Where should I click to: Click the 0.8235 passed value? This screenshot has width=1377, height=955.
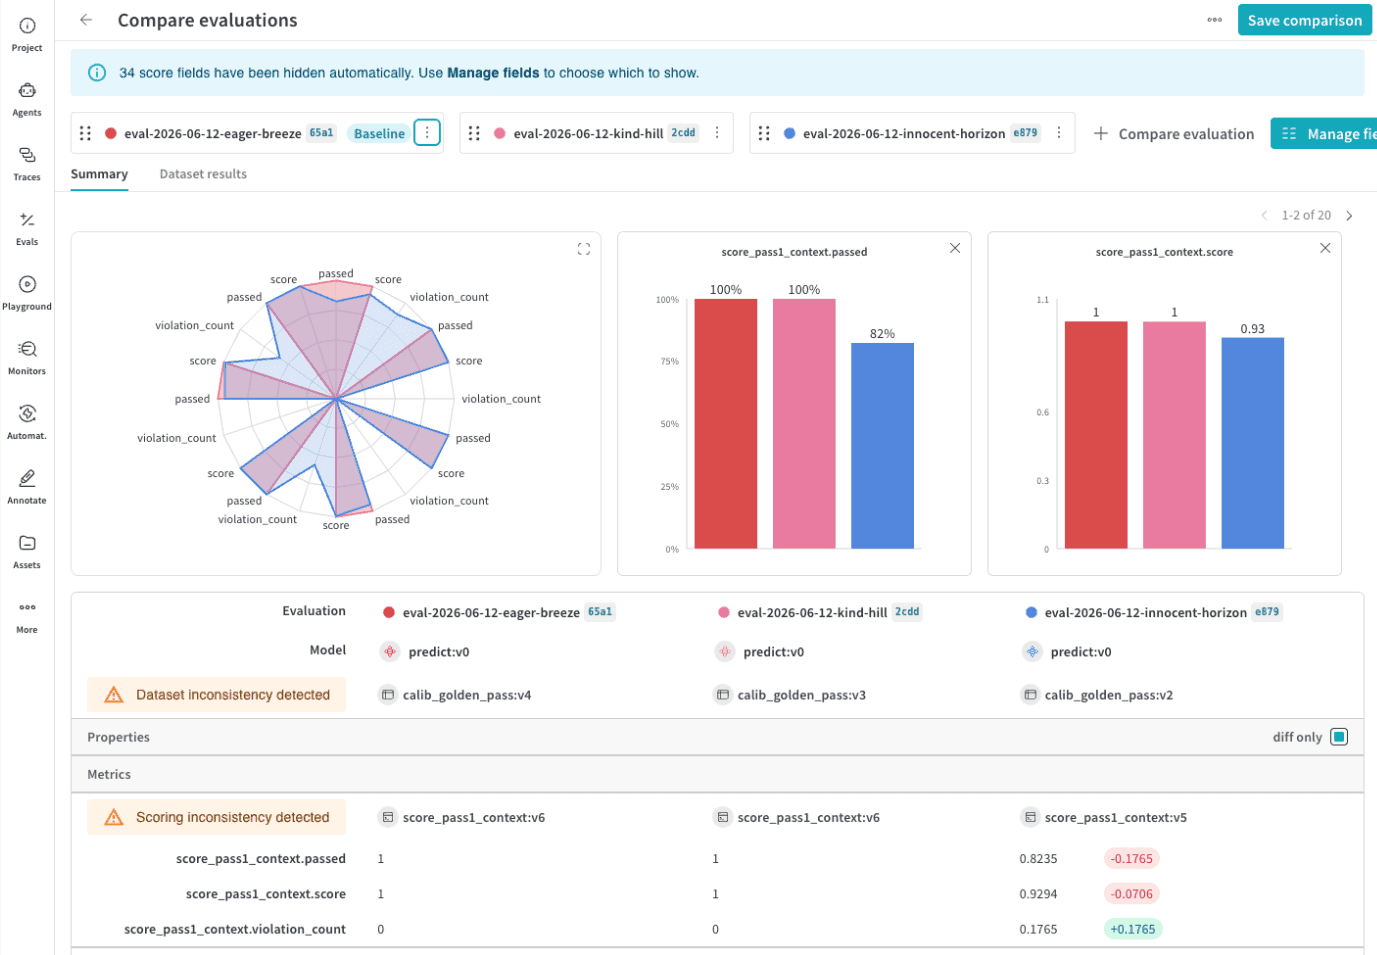click(x=1038, y=859)
